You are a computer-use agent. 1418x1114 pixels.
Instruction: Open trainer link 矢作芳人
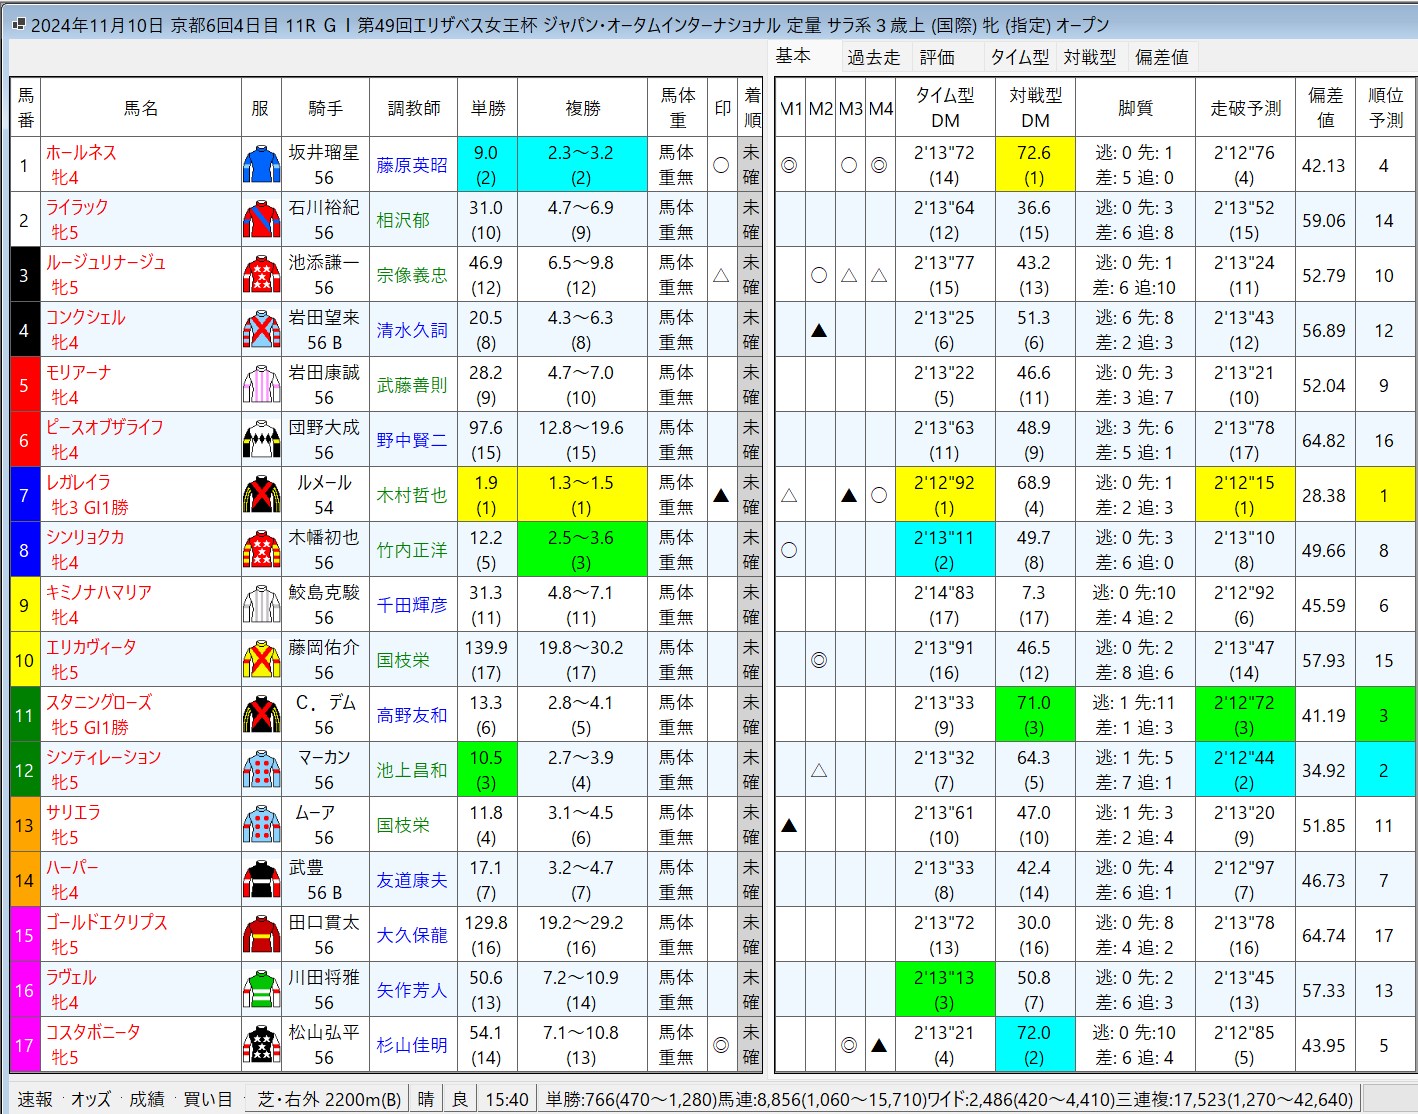coord(412,990)
